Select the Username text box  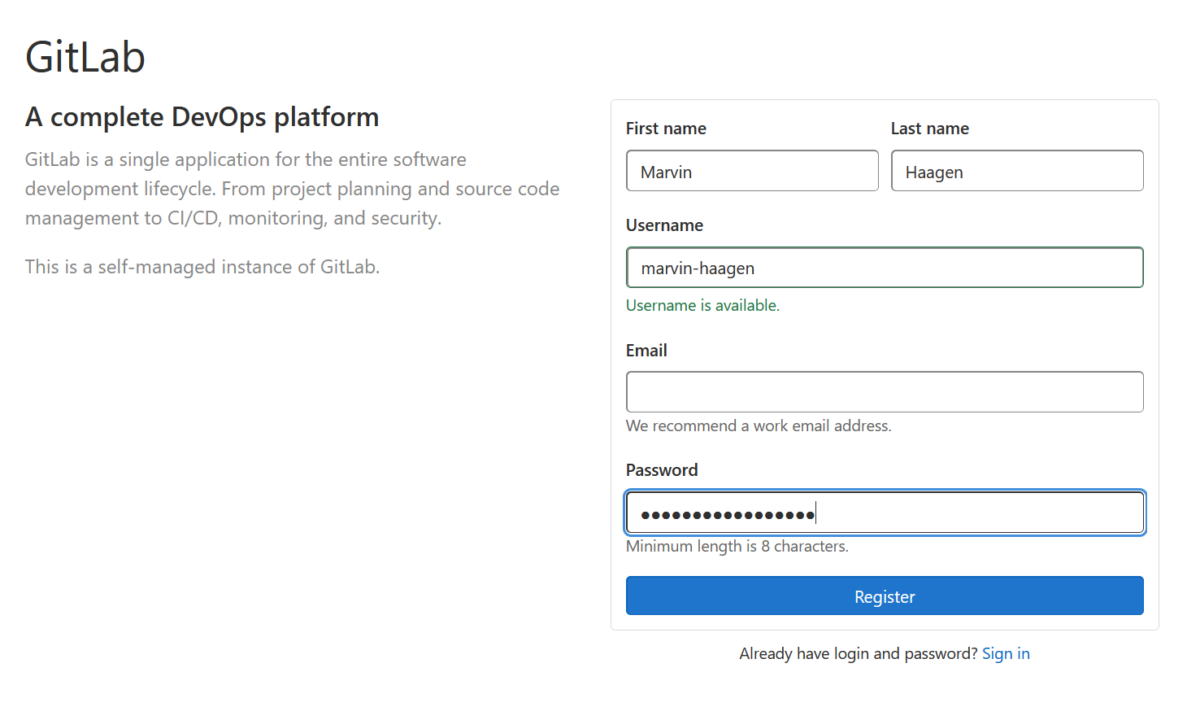[884, 267]
